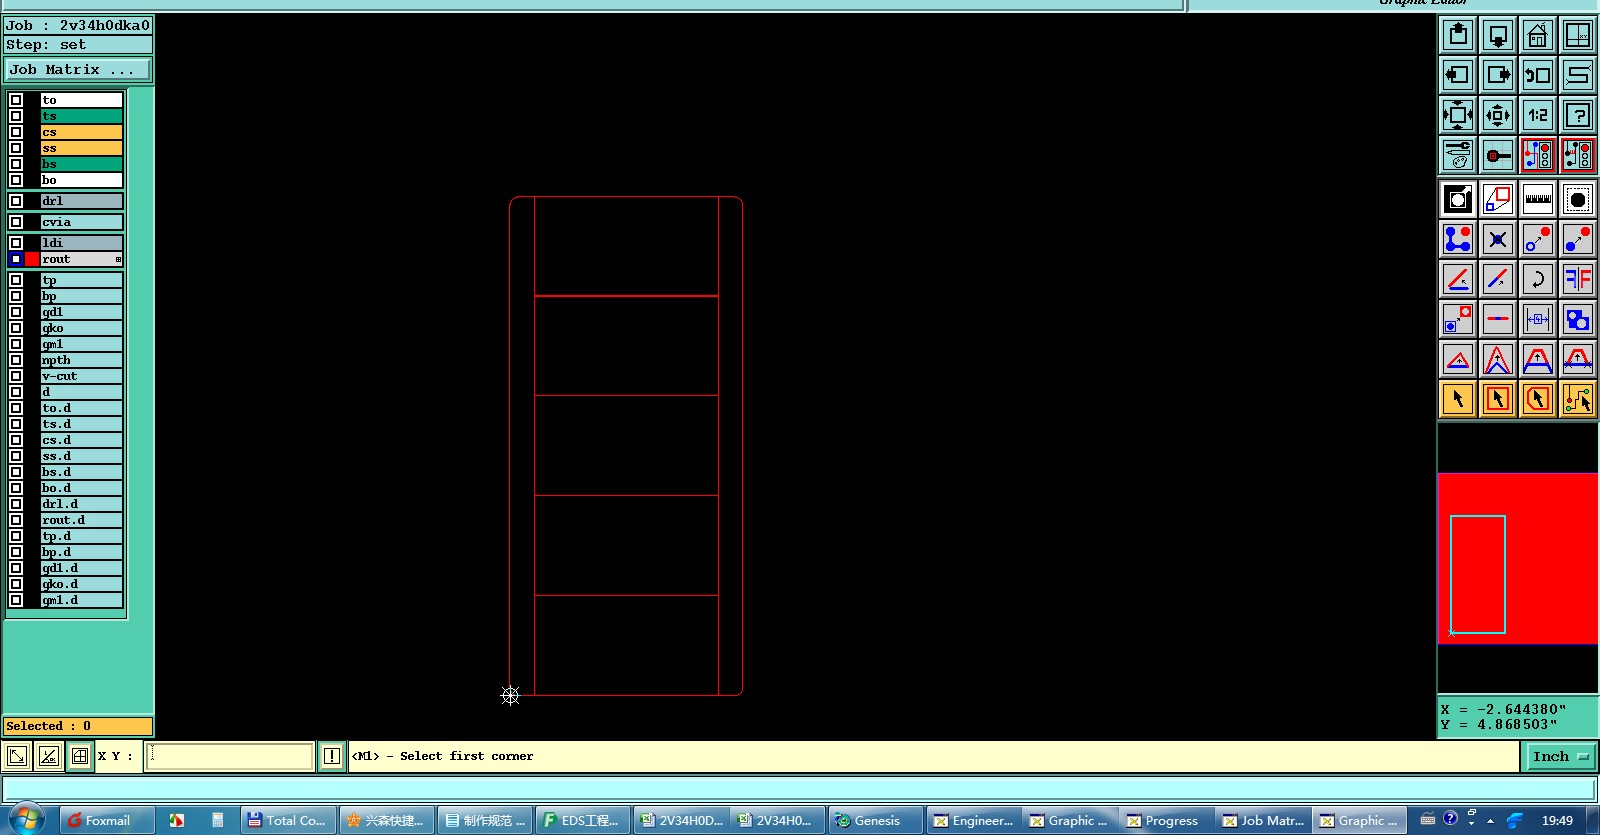Open Foxmail from the taskbar

[108, 820]
